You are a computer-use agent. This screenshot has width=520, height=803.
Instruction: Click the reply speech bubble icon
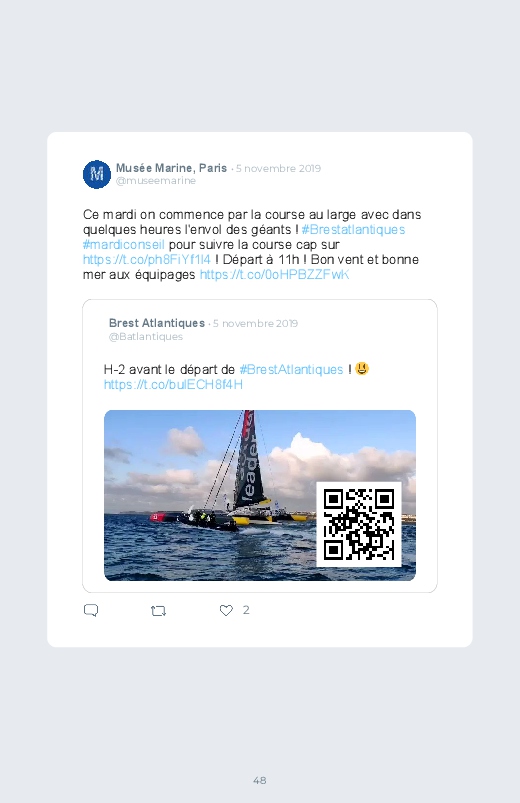(x=91, y=610)
